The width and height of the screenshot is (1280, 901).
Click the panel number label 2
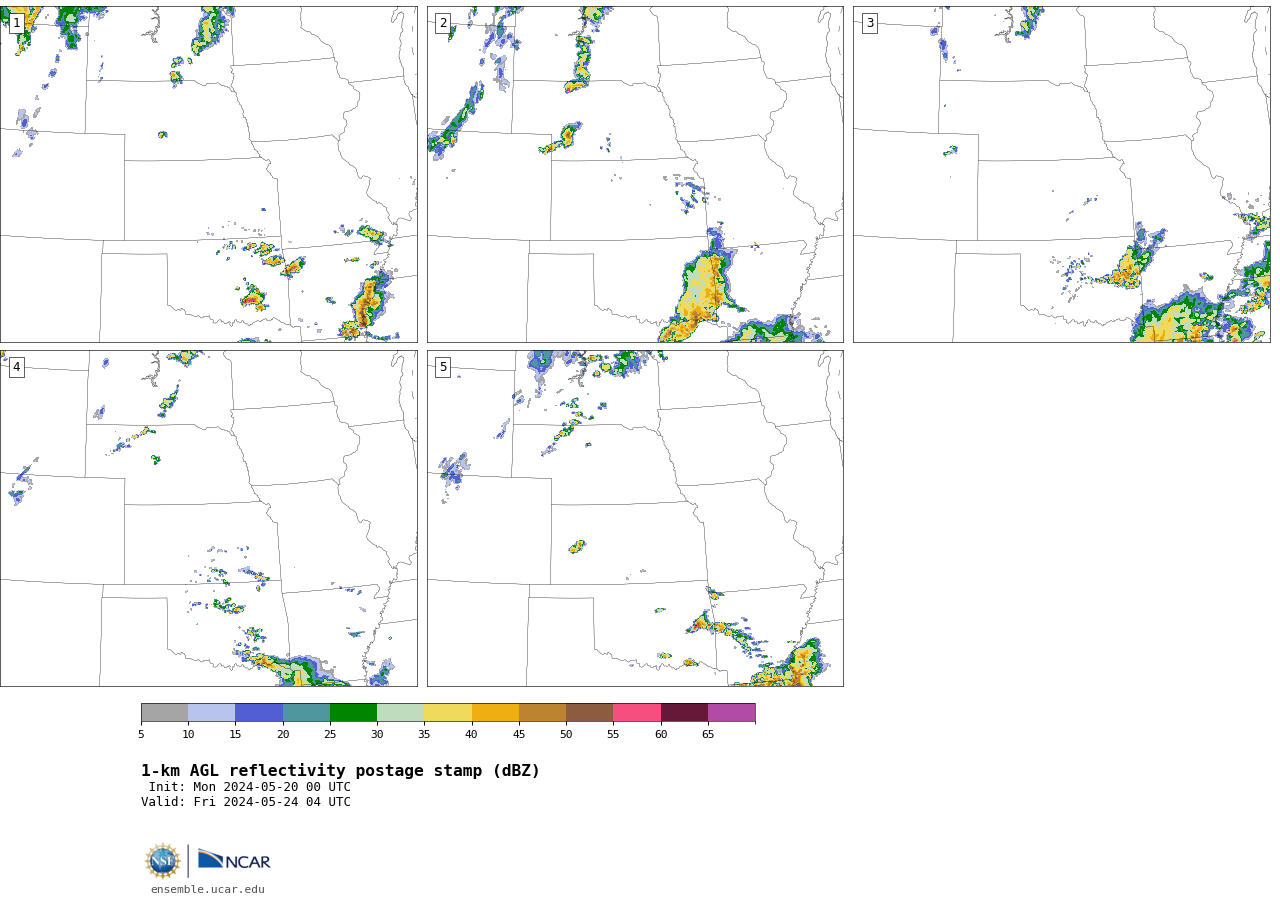[443, 23]
